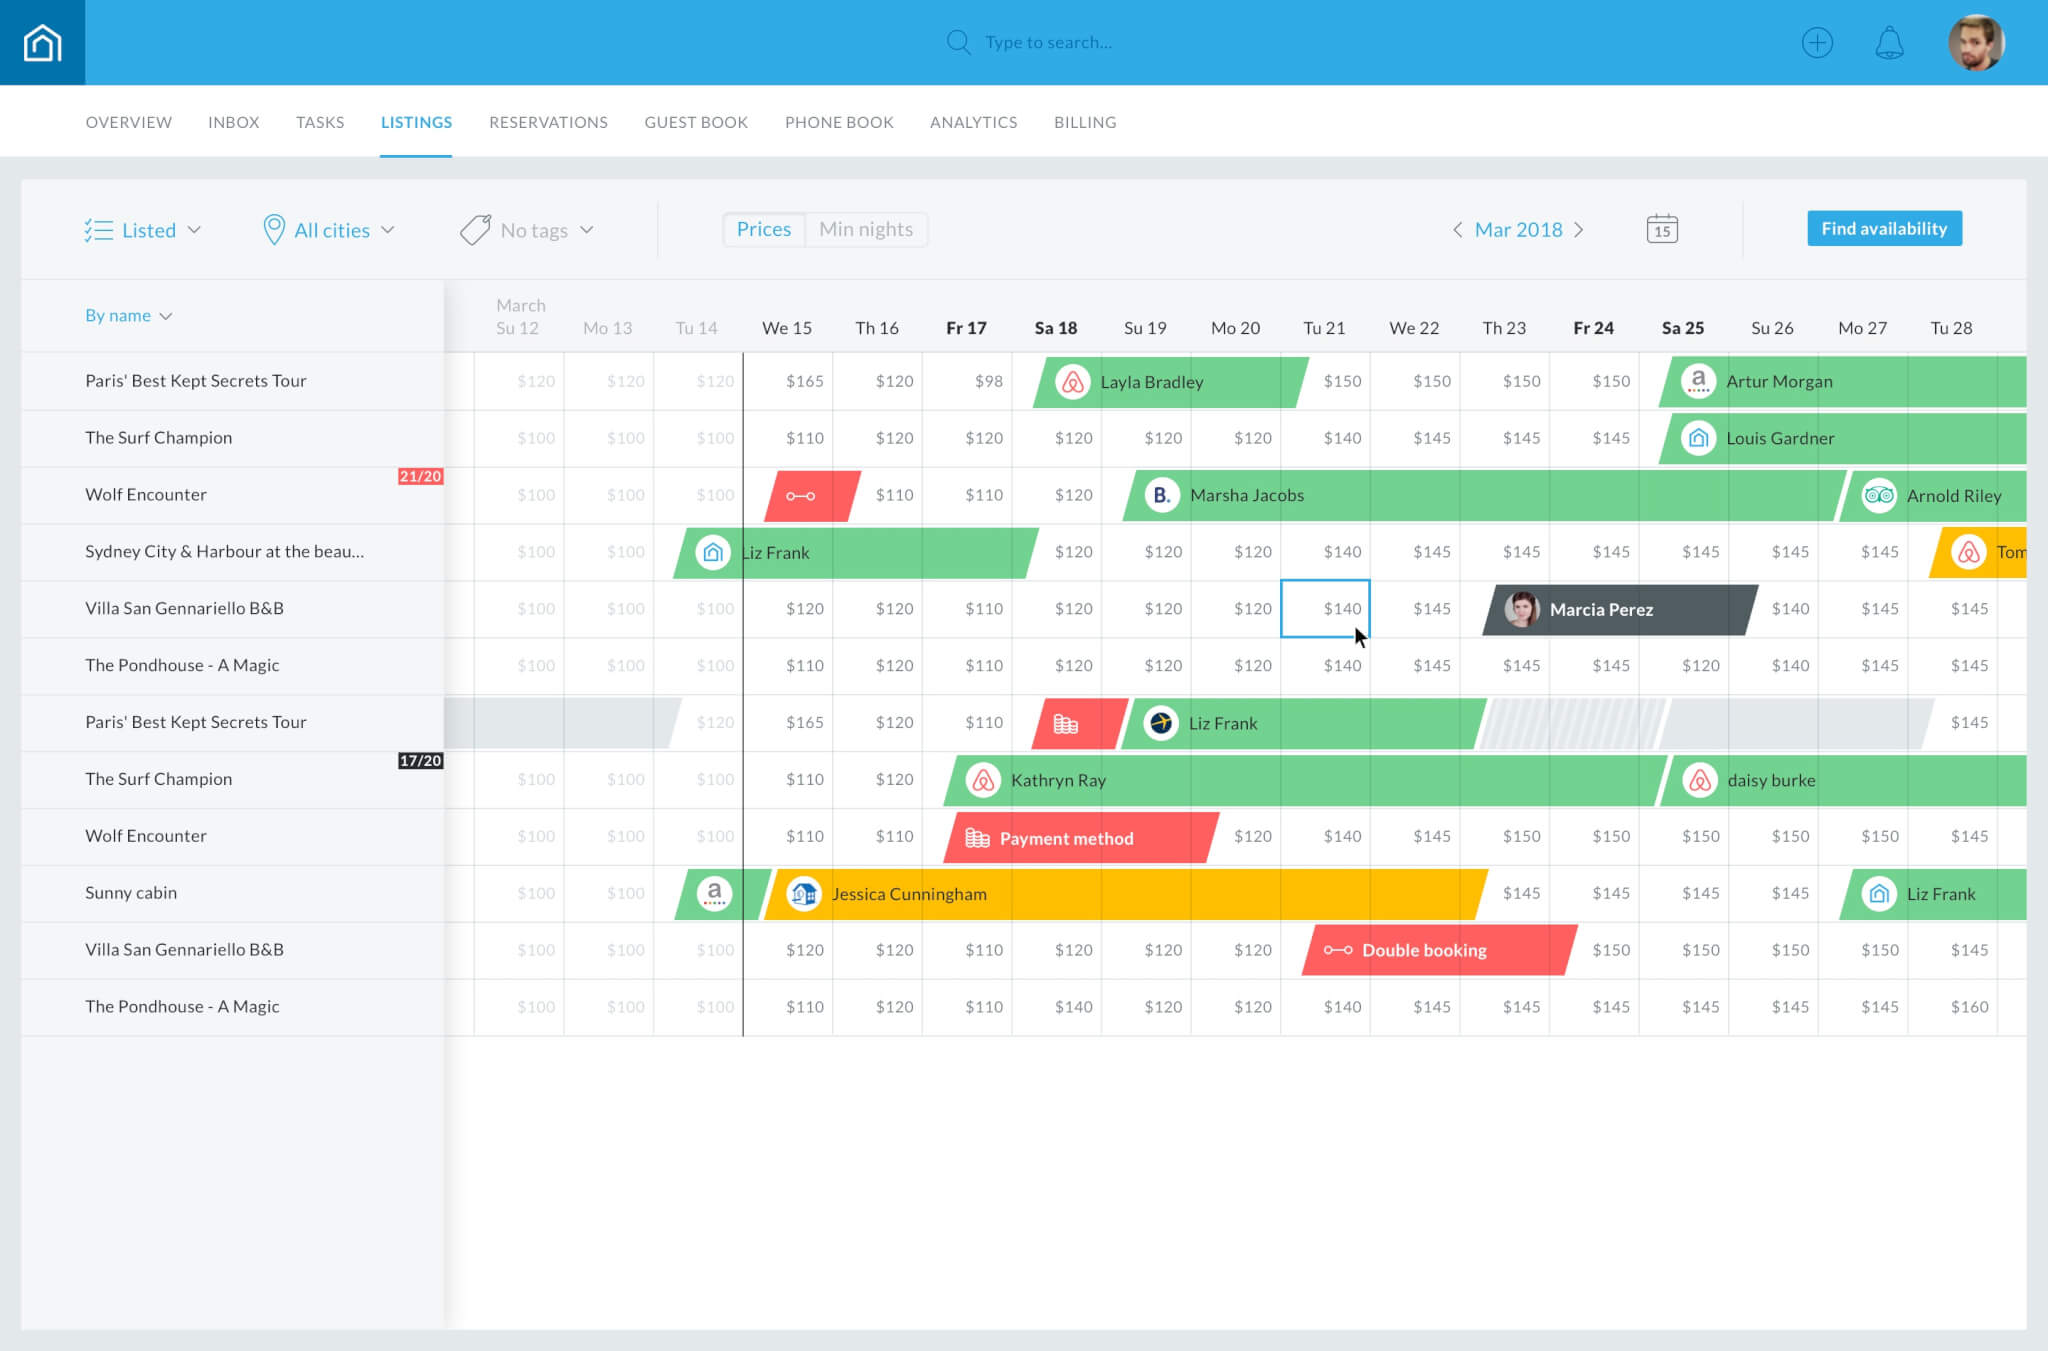Go to next month arrow

pos(1579,230)
